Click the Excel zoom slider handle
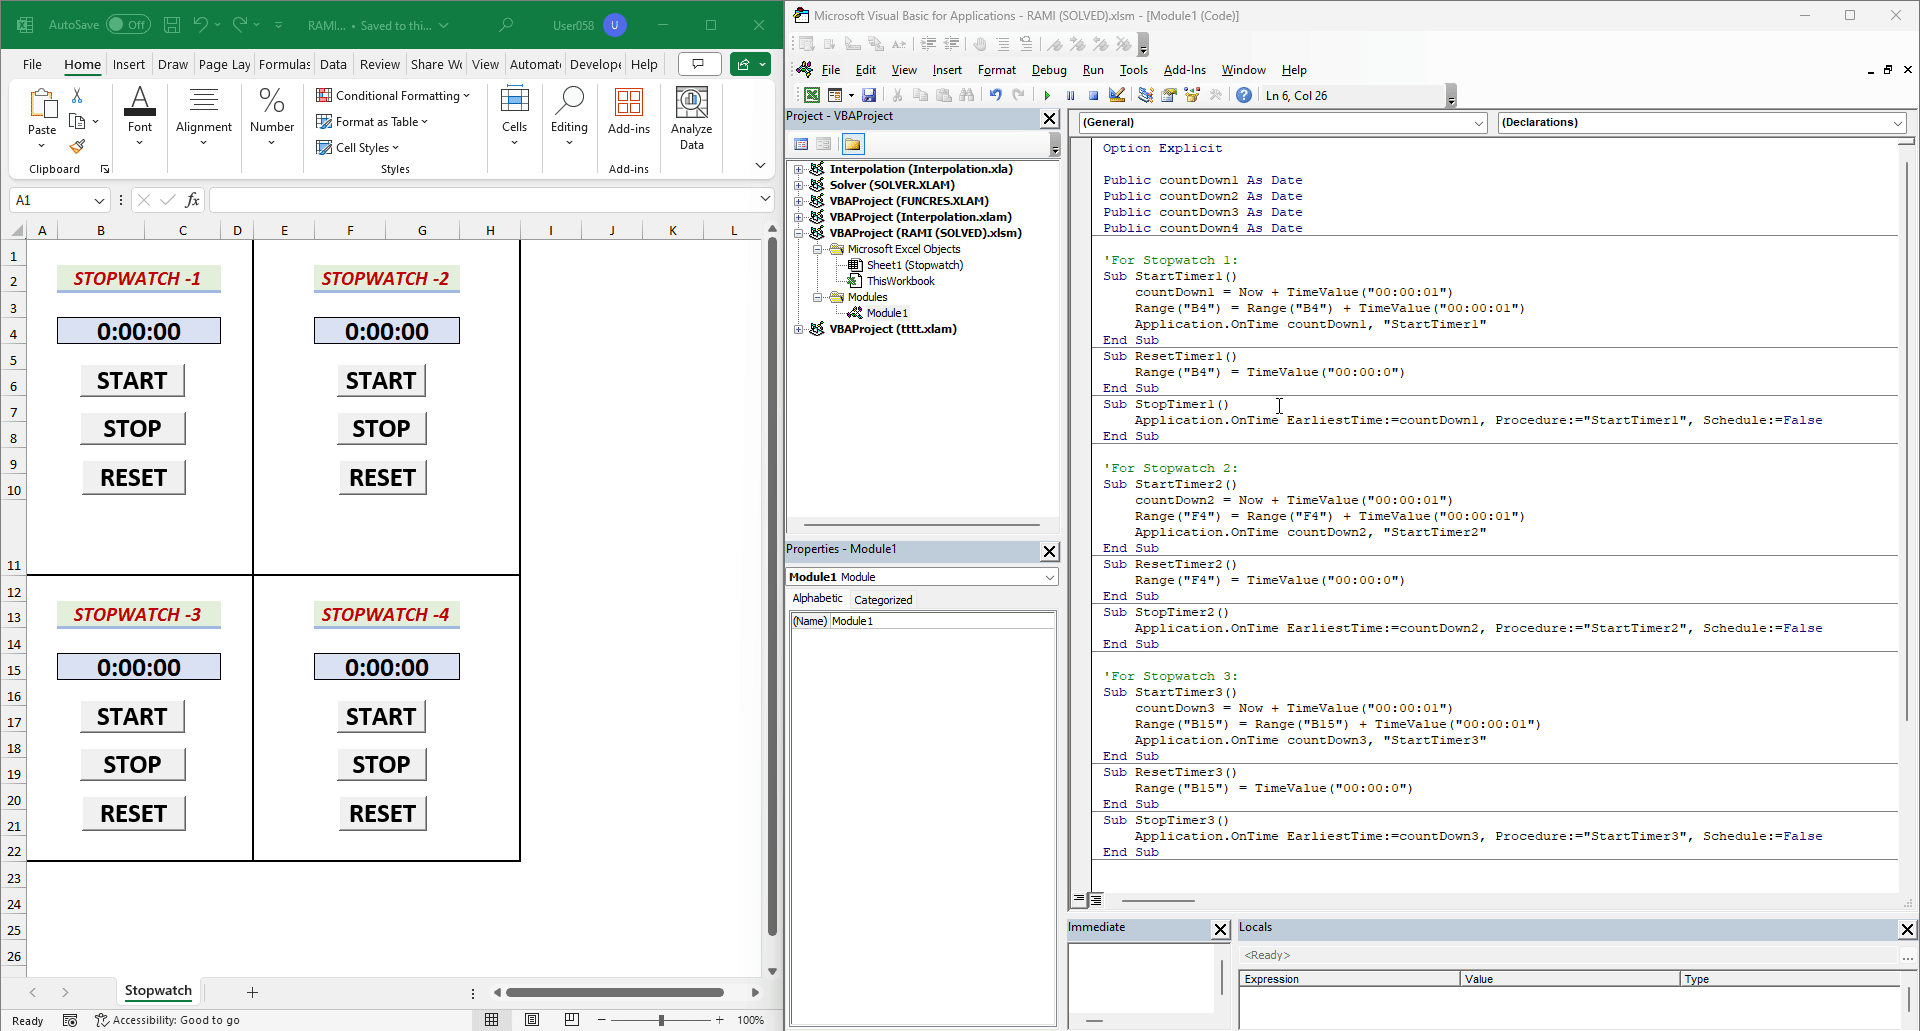The width and height of the screenshot is (1920, 1031). [x=661, y=1020]
